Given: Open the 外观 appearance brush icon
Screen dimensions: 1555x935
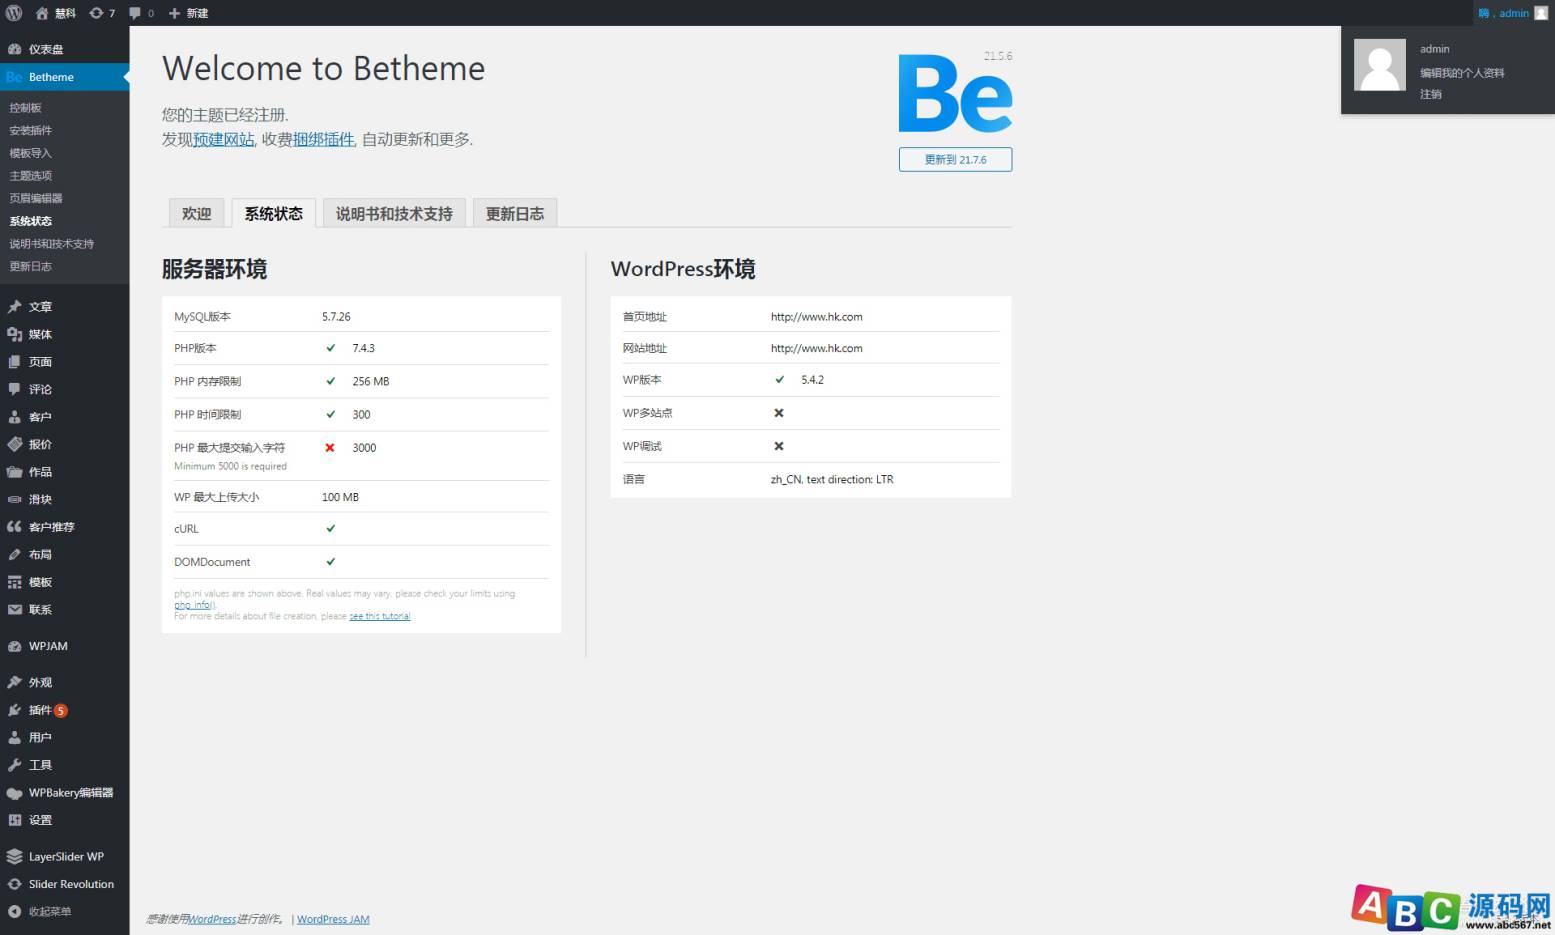Looking at the screenshot, I should (x=14, y=682).
